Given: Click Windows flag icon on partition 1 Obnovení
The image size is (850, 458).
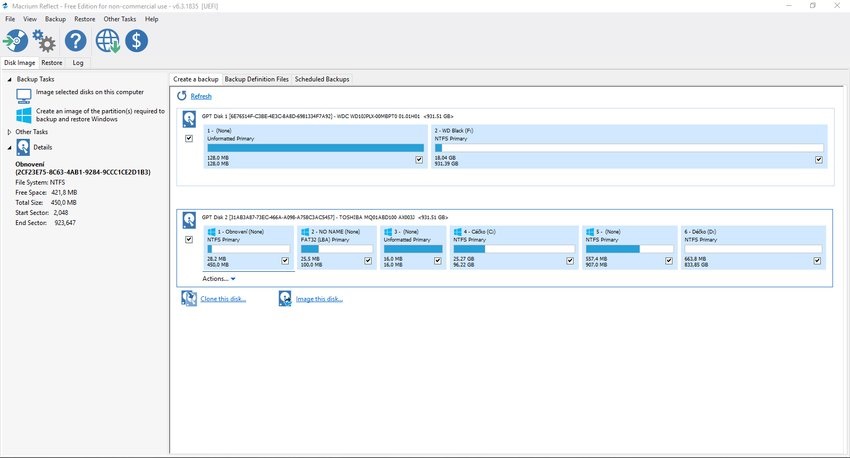Looking at the screenshot, I should click(211, 231).
